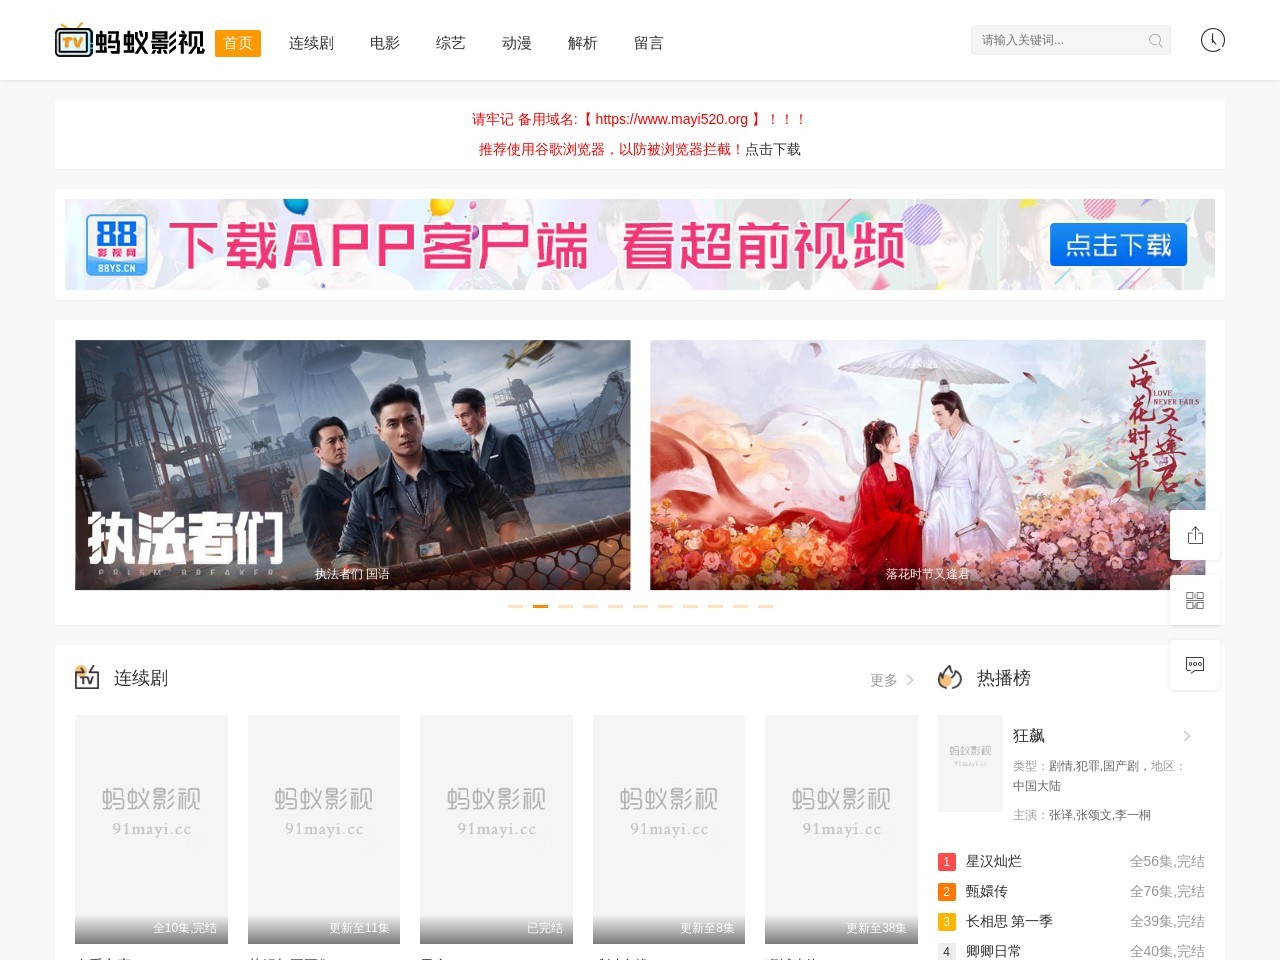The width and height of the screenshot is (1280, 960).
Task: Click the number 3 rank badge
Action: coord(947,922)
